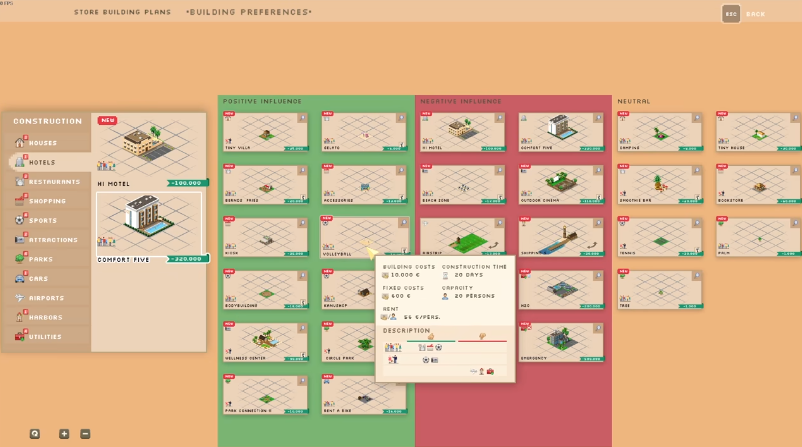Click the plus zoom button
Screen dimensions: 802x447
click(64, 434)
